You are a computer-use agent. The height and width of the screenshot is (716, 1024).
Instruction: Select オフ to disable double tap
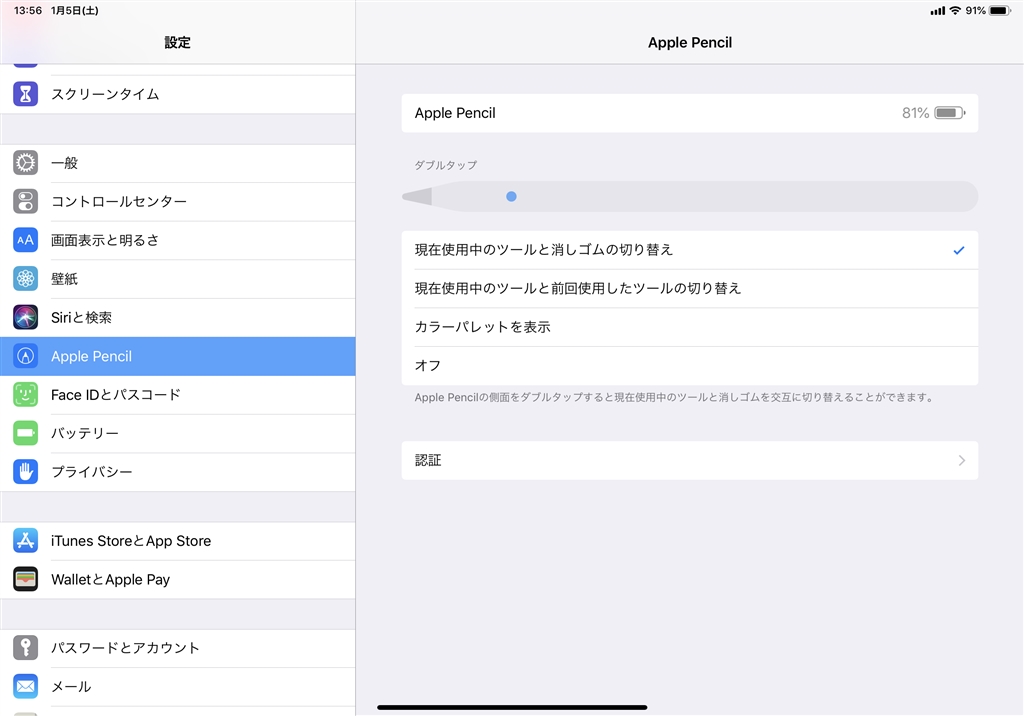click(690, 365)
